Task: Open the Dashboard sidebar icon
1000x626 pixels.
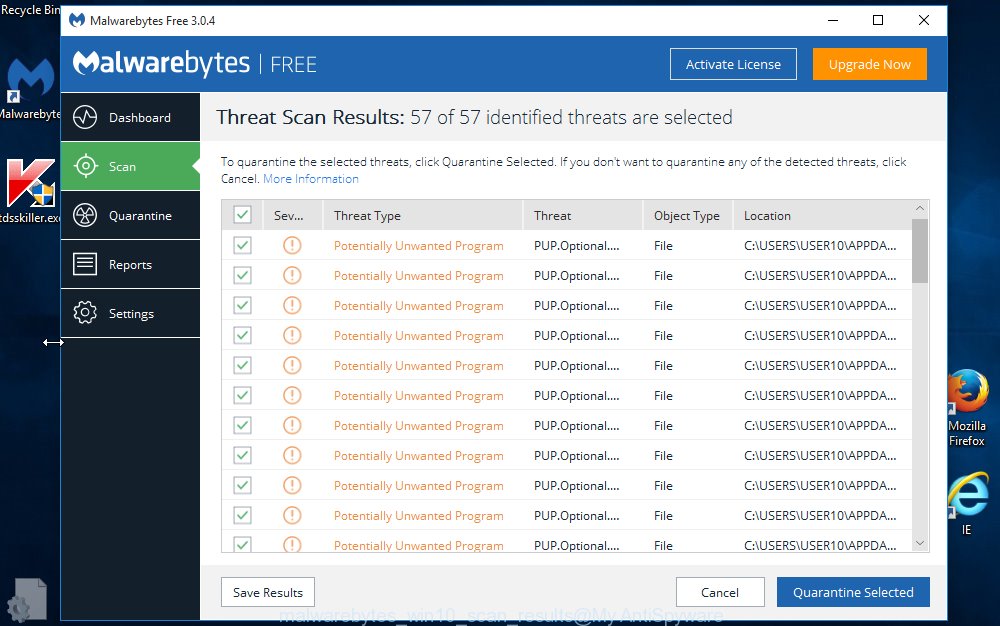Action: pos(85,117)
